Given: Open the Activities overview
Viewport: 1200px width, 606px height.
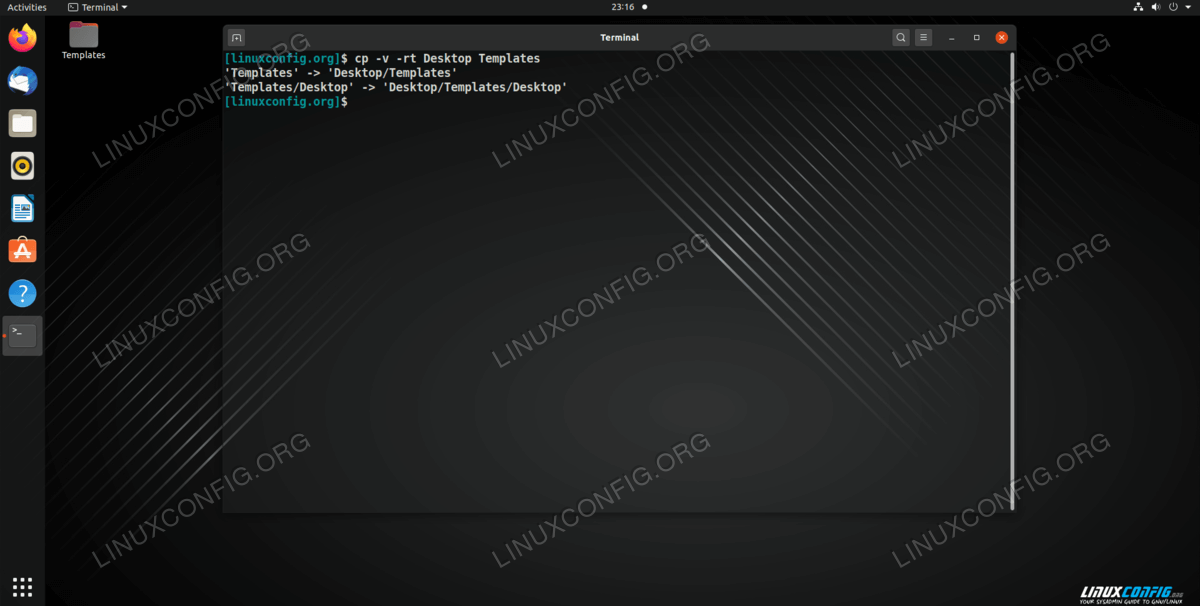Looking at the screenshot, I should [27, 7].
